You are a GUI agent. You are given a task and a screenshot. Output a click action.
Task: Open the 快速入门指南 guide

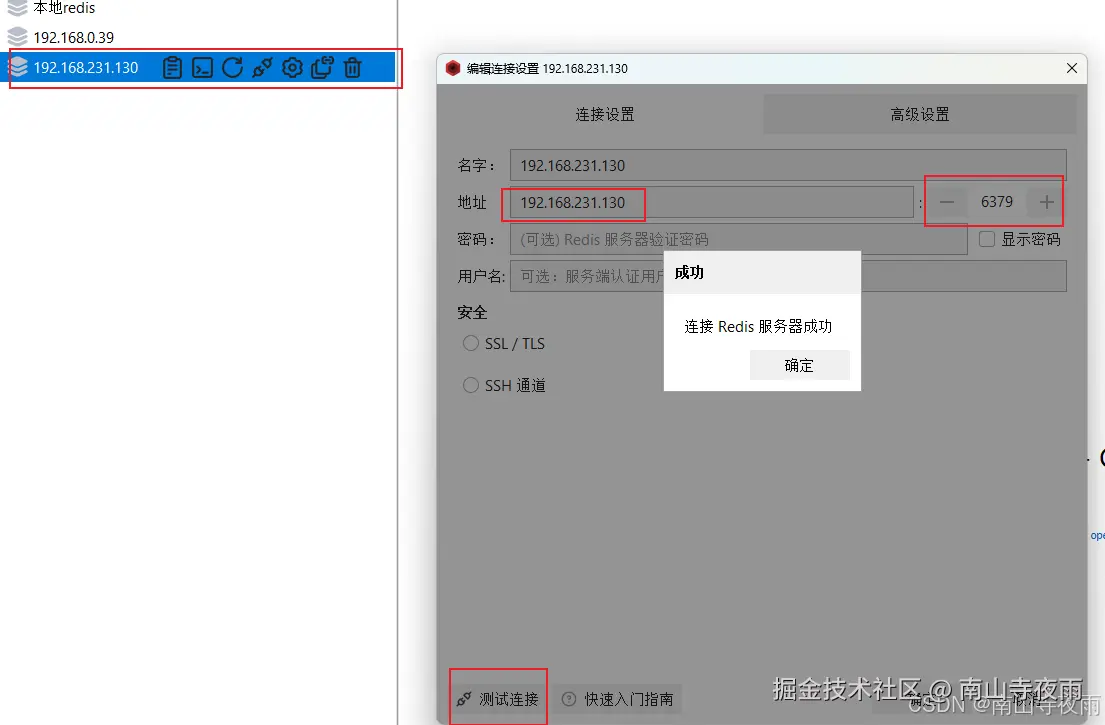[x=621, y=698]
